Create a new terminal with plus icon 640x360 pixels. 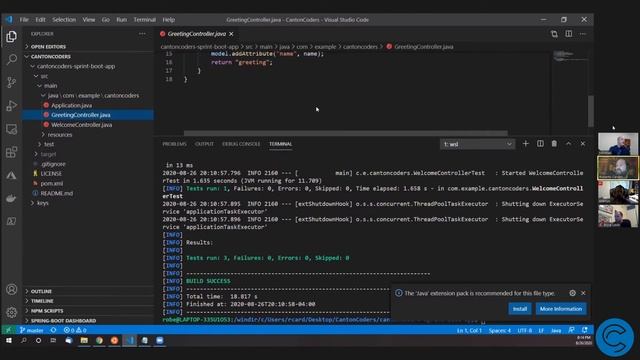pos(526,144)
